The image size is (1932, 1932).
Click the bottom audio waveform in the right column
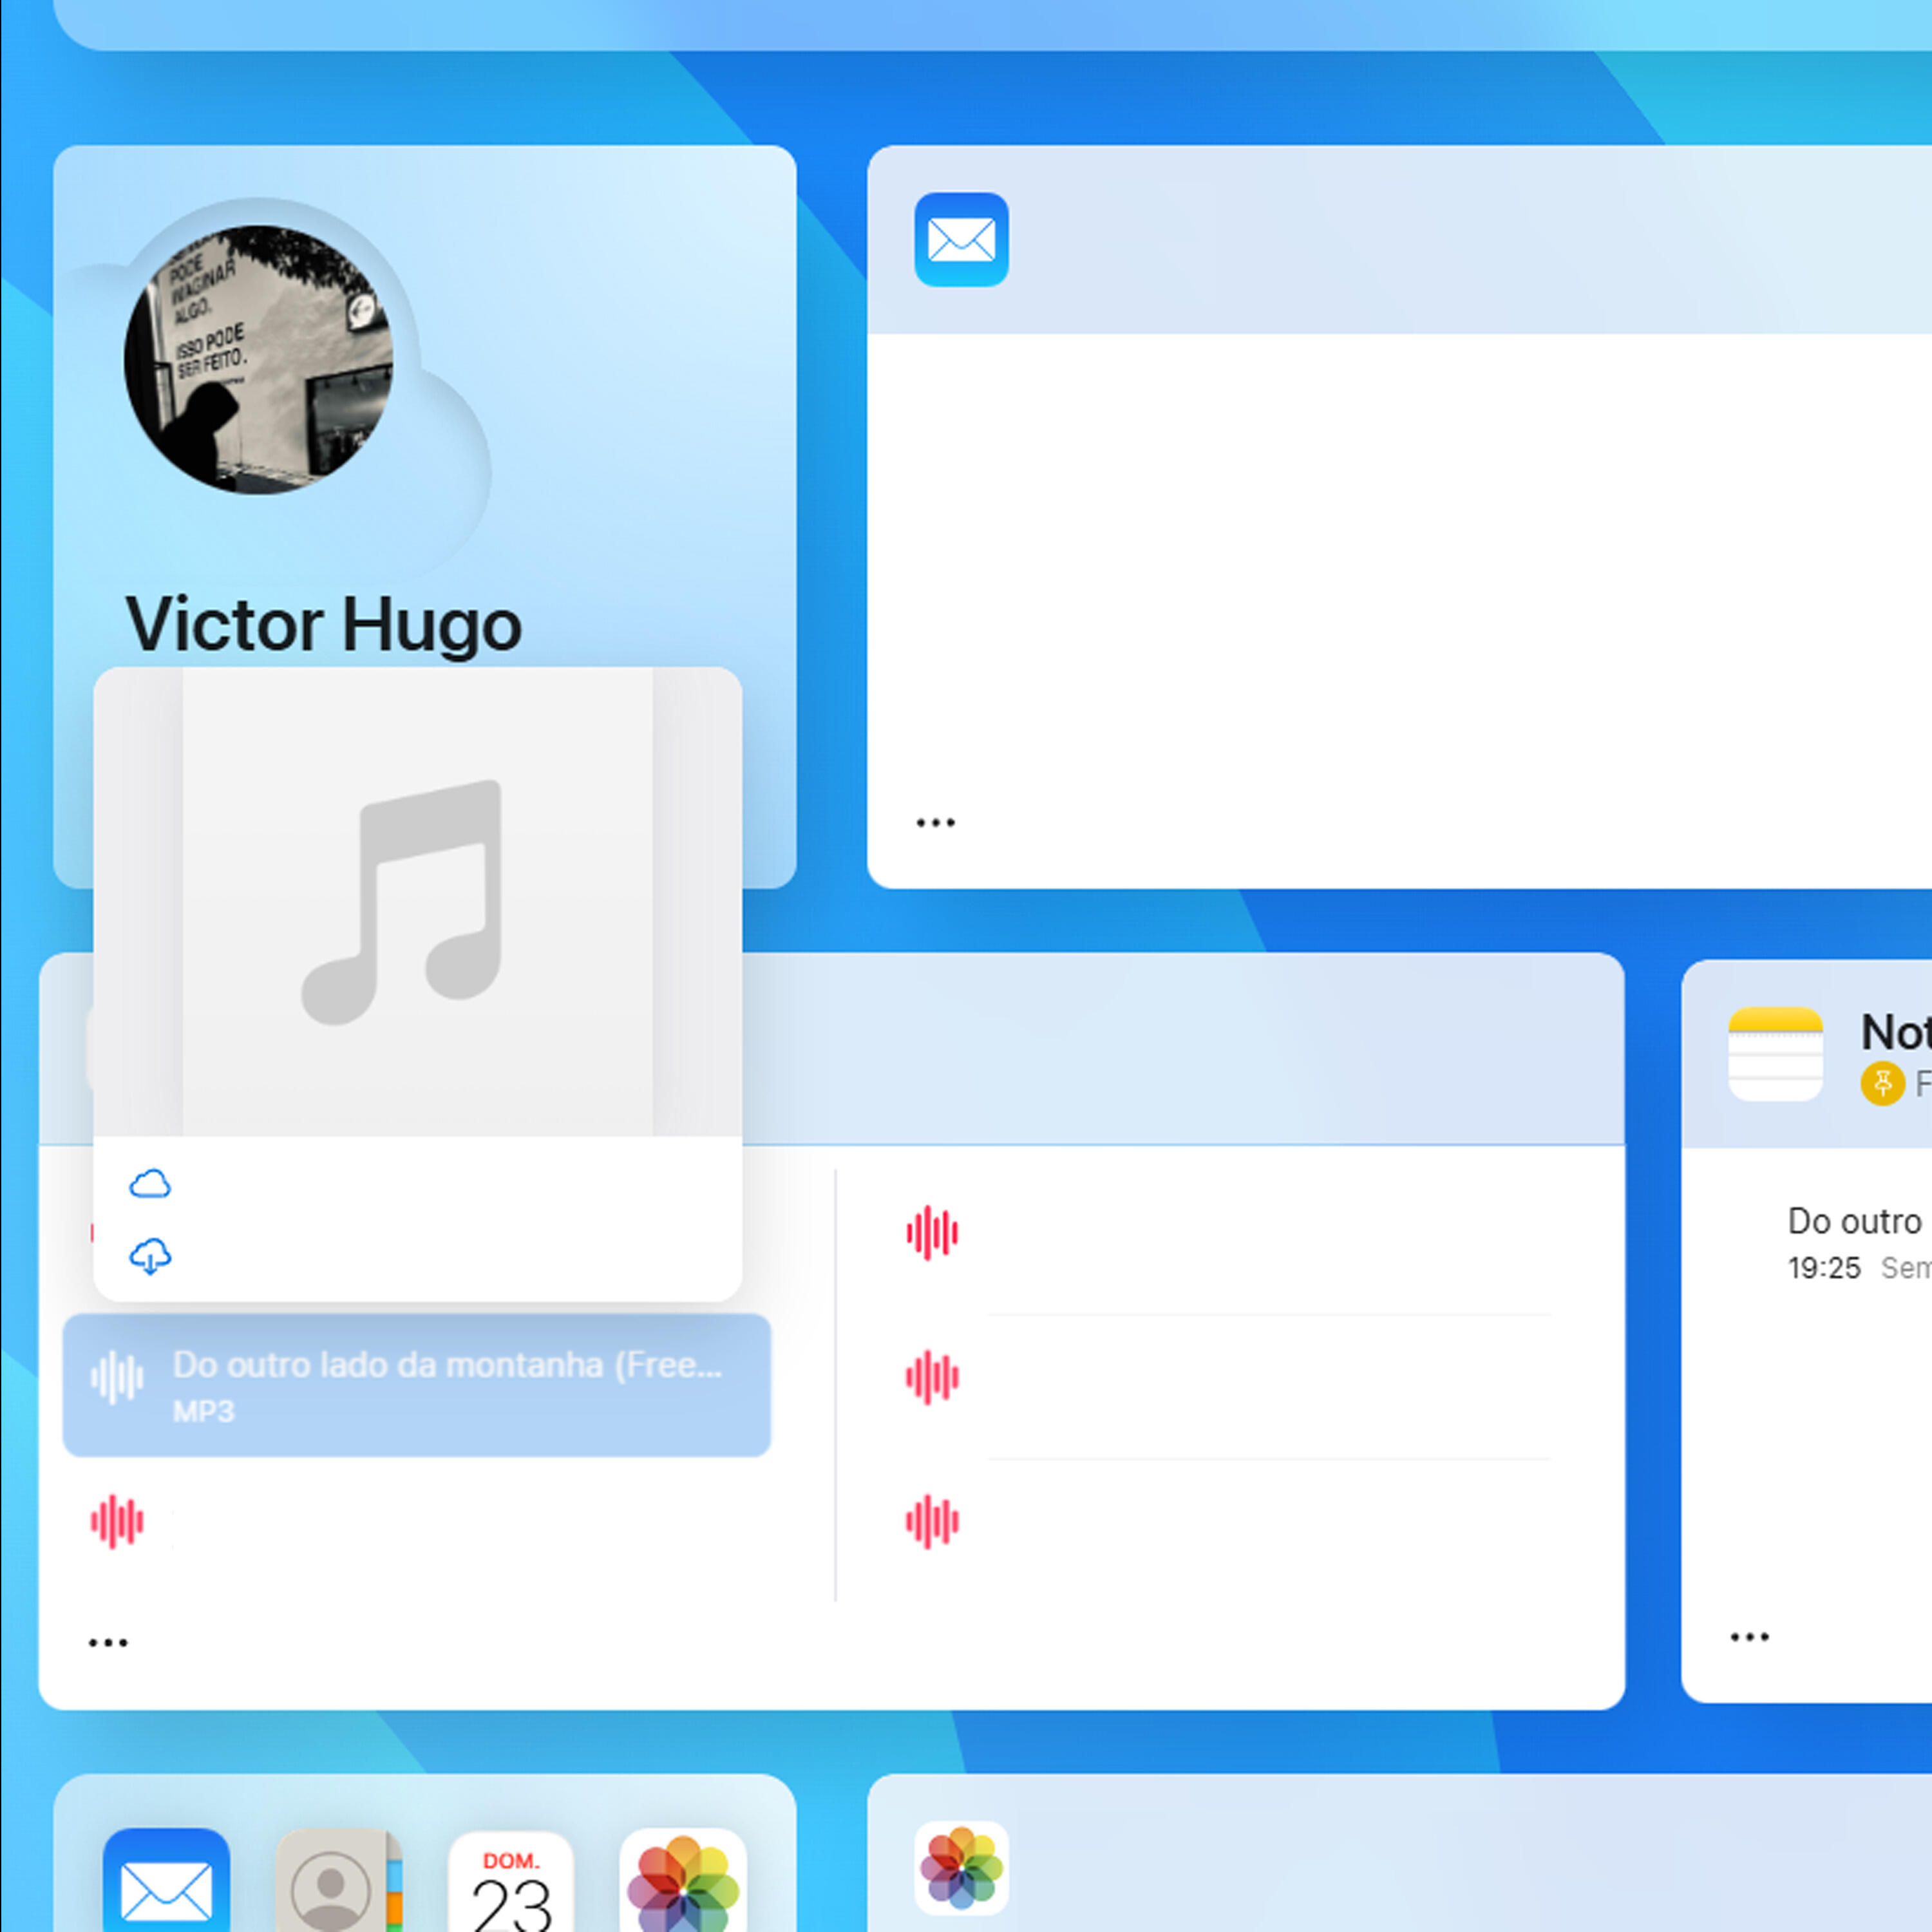click(932, 1522)
